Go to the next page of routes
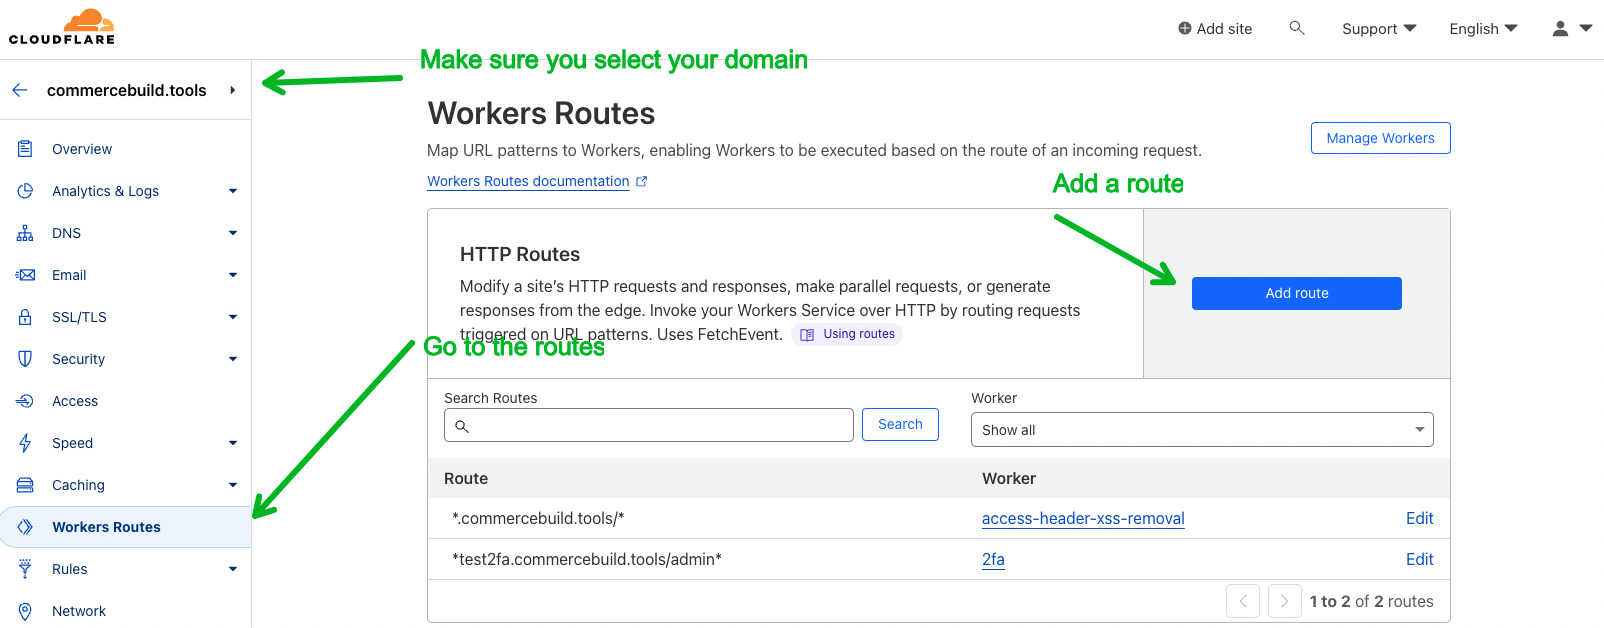 click(x=1285, y=601)
